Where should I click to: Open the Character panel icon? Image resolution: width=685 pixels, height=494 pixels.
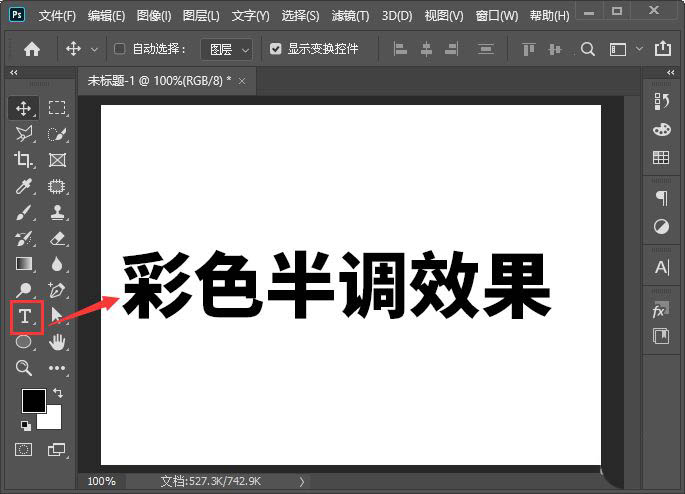coord(662,267)
